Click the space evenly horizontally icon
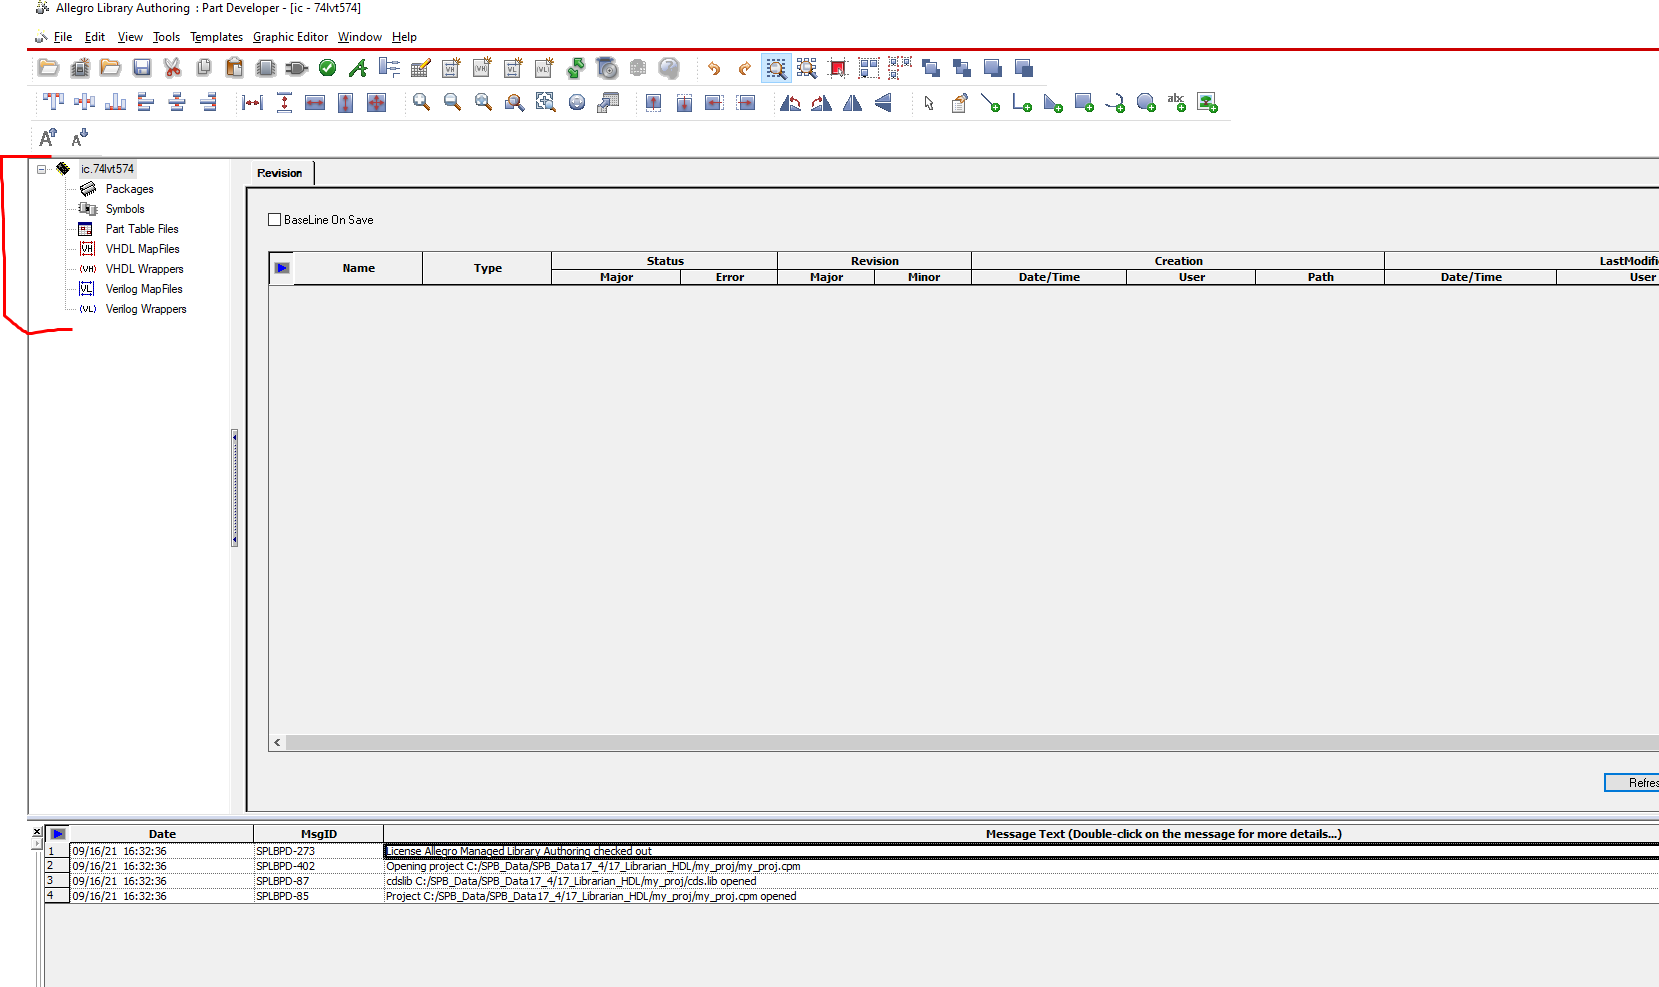Viewport: 1659px width, 987px height. (253, 102)
